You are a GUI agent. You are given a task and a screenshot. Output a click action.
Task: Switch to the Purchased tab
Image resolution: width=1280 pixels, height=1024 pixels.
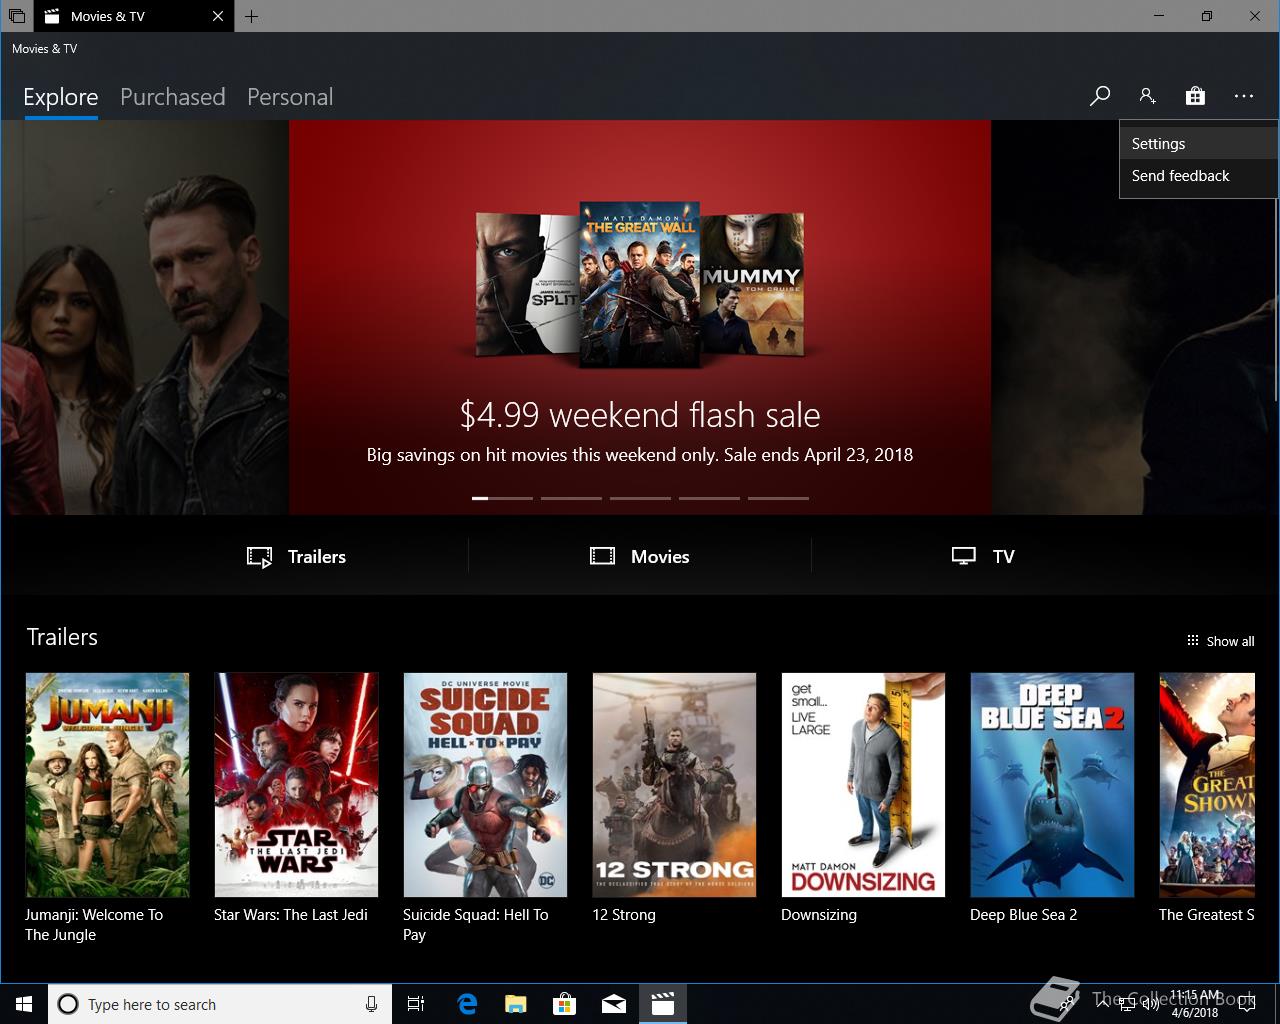pos(173,97)
